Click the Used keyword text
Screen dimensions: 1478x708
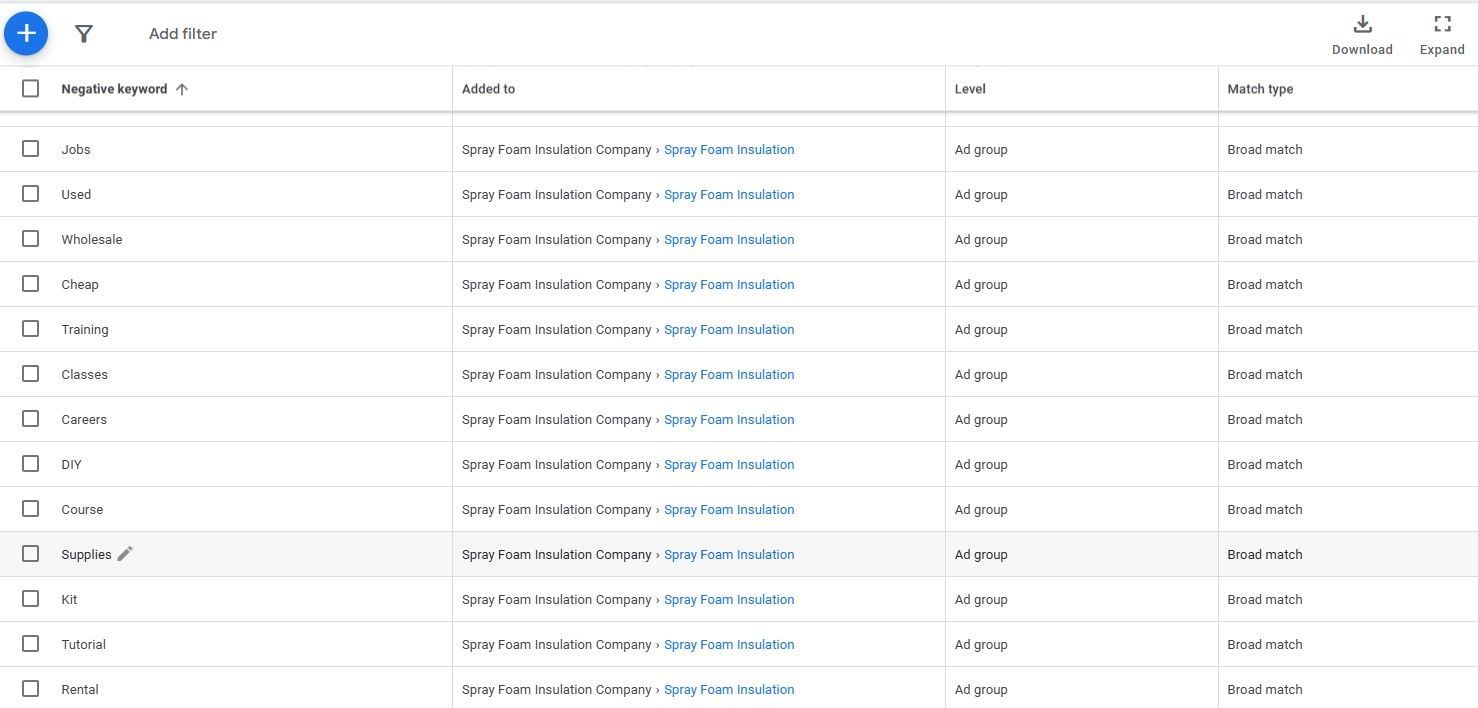[76, 195]
